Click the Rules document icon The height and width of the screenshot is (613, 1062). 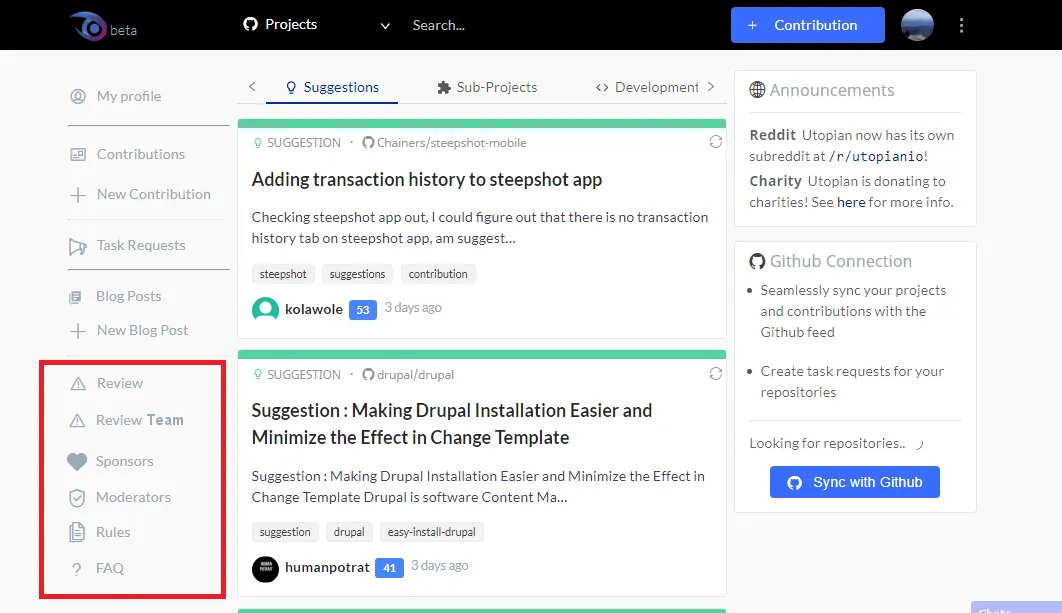77,532
